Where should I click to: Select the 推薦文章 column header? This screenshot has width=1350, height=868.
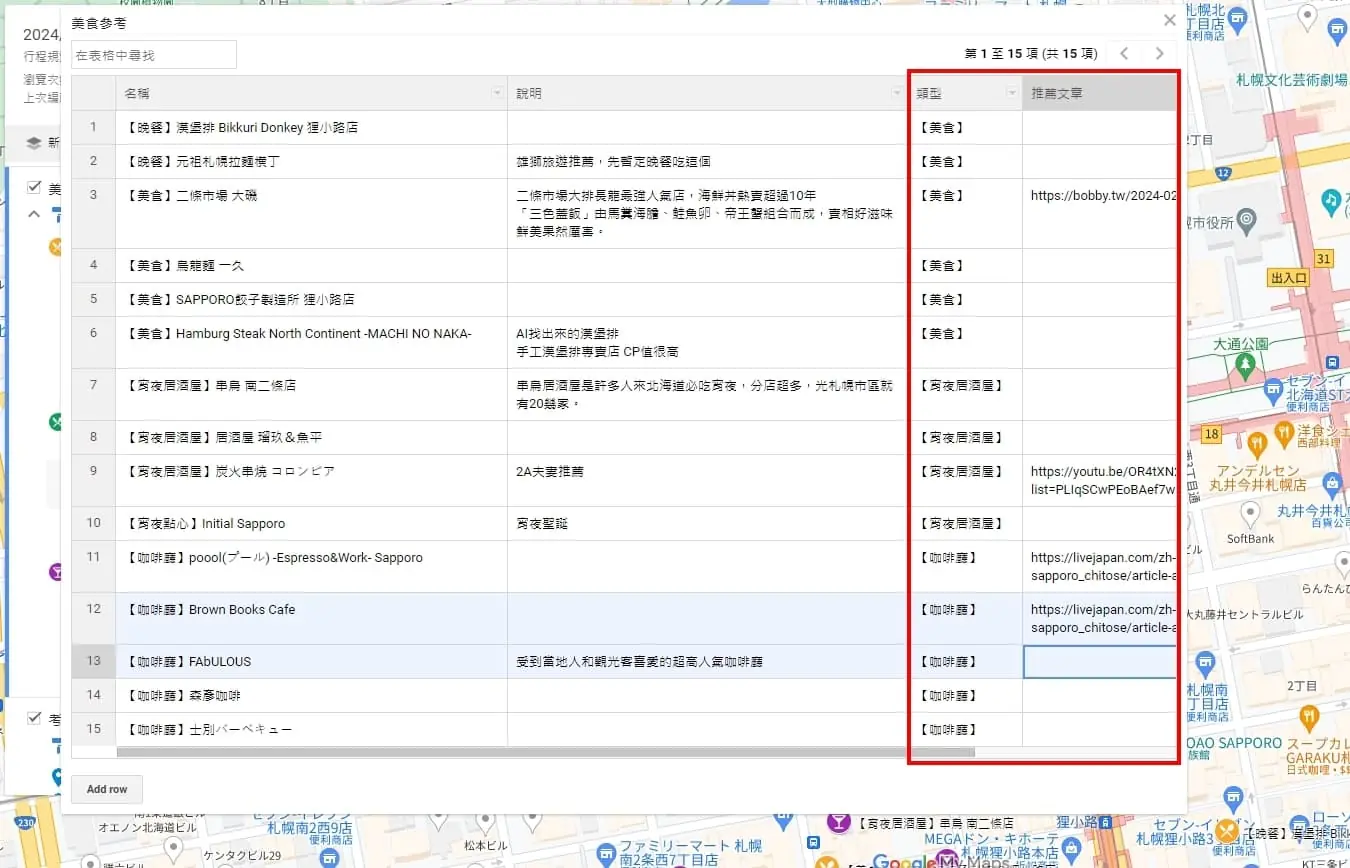(x=1100, y=93)
